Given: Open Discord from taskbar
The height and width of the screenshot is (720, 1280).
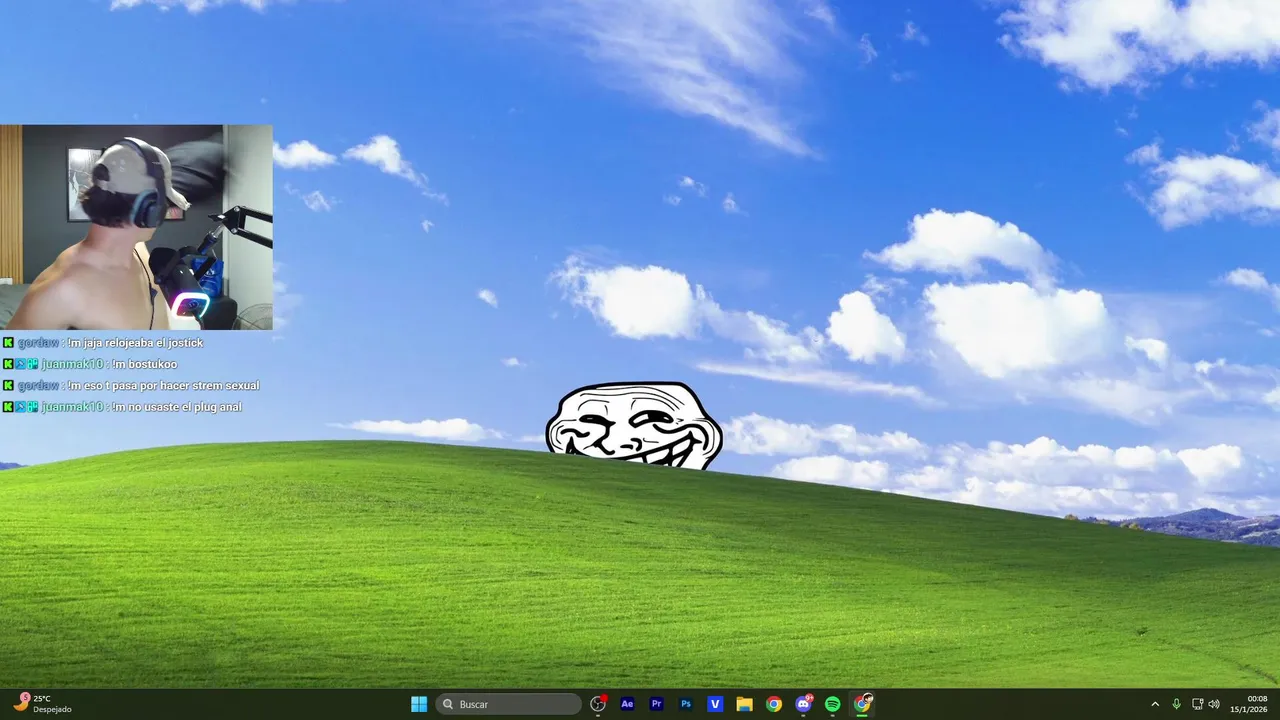Looking at the screenshot, I should coord(803,704).
